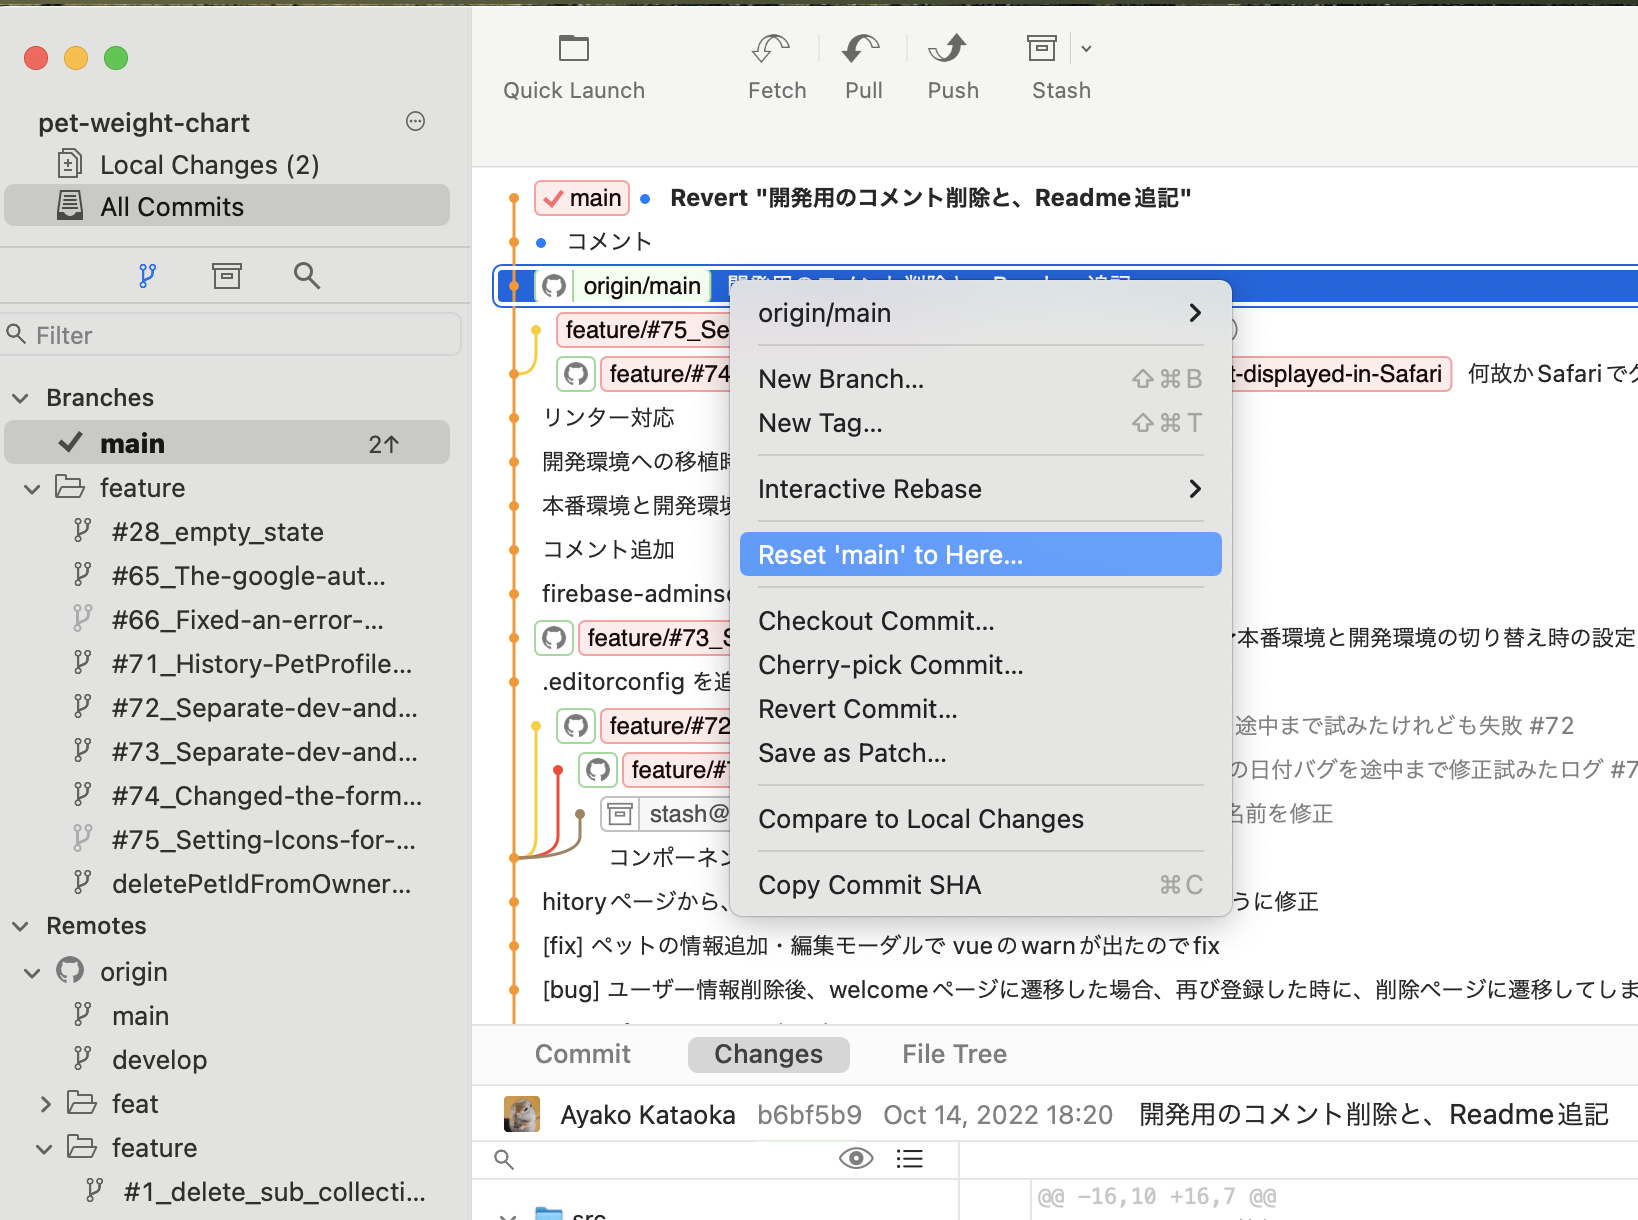Click the GitHub icon beside origin/main badge

point(554,285)
